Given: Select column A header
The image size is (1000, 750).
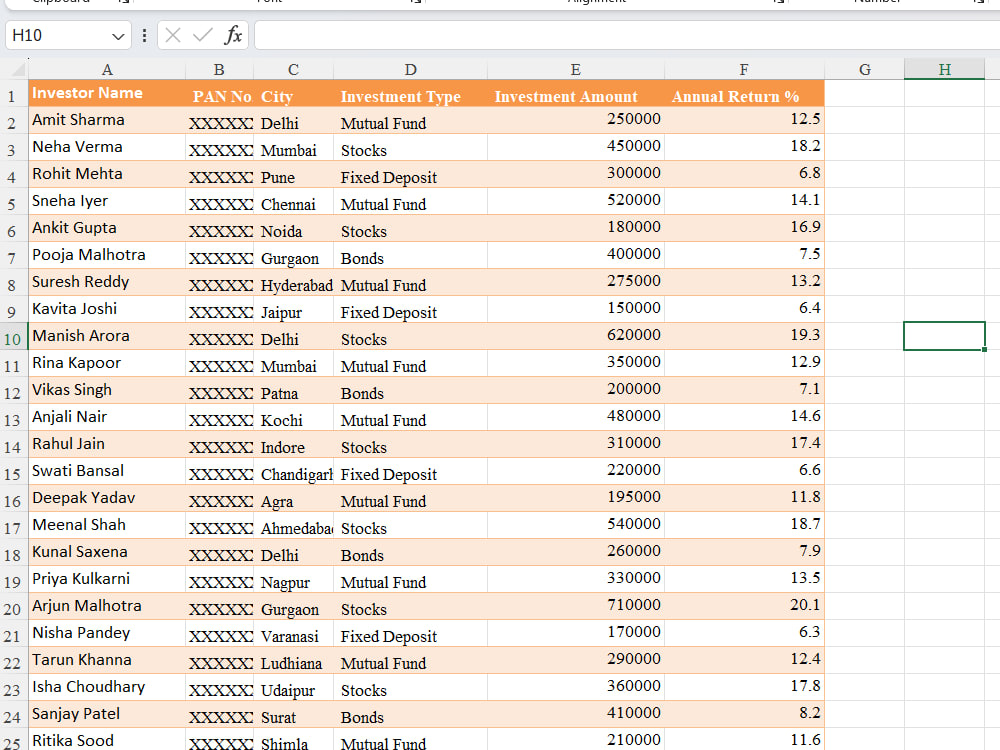Looking at the screenshot, I should pos(107,70).
